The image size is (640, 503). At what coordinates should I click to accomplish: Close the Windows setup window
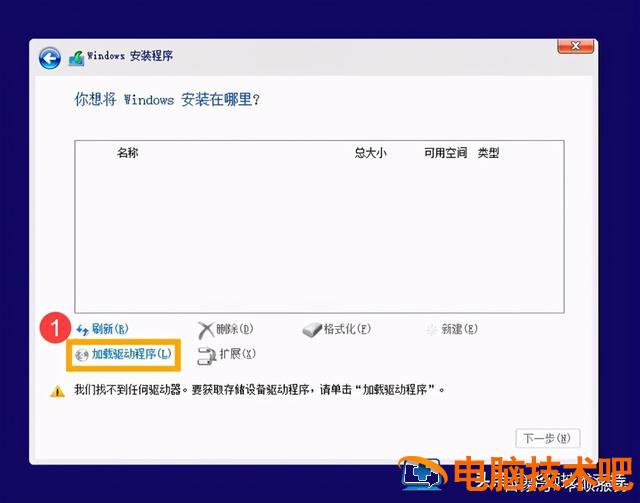coord(576,46)
